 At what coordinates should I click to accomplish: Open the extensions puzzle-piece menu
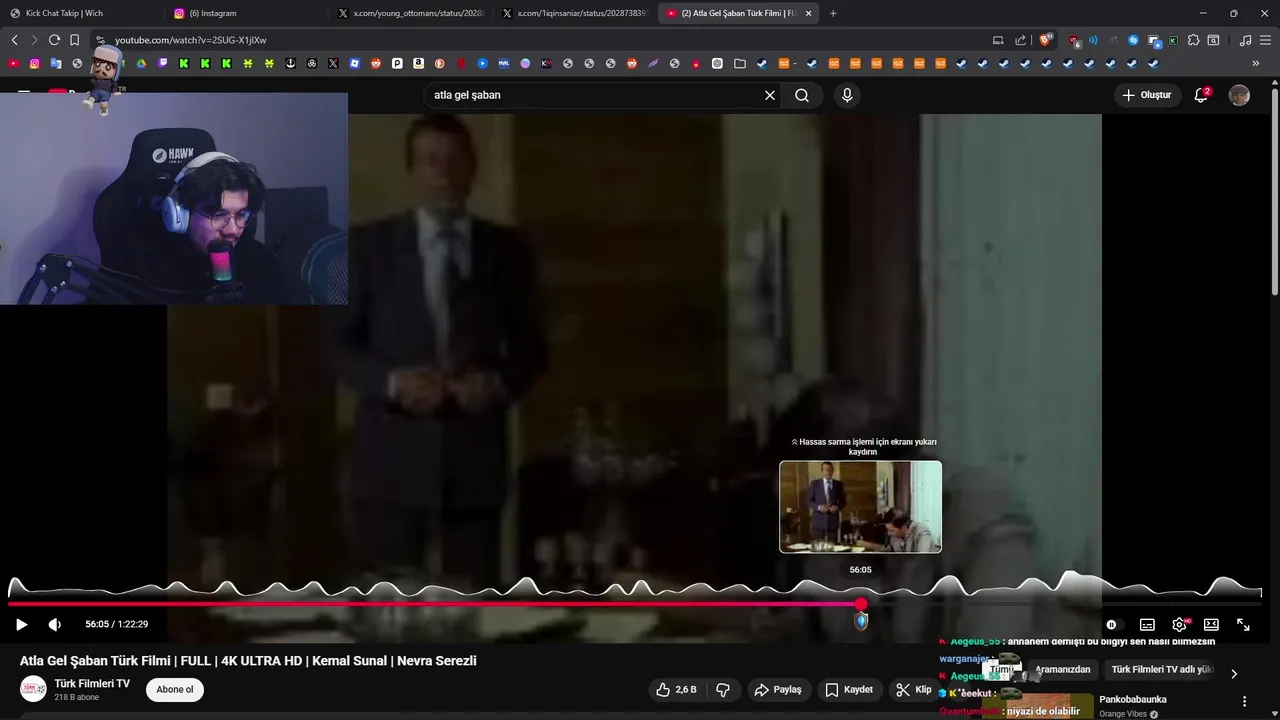pos(1193,40)
